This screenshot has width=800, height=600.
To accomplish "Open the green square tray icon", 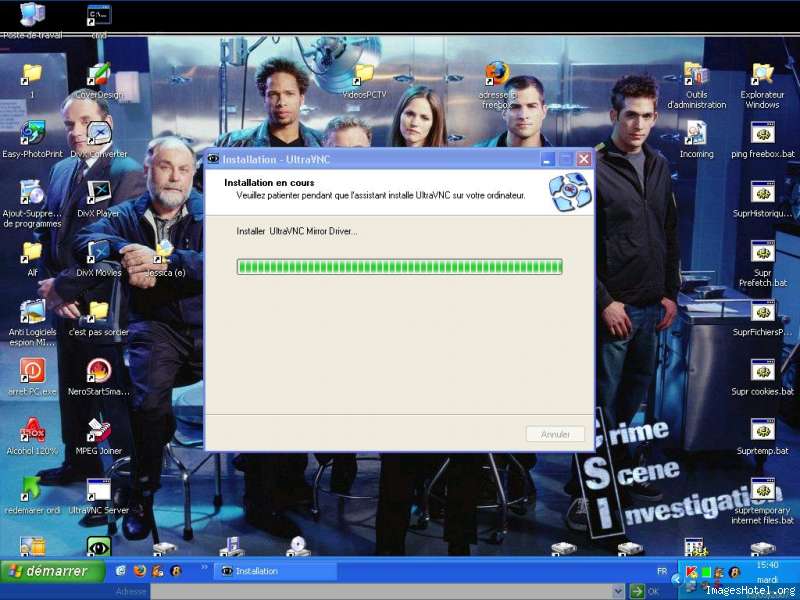I will (x=706, y=571).
